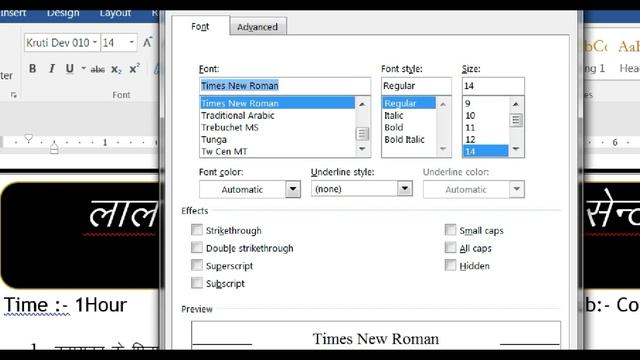Enable the Subscript checkbox

coord(197,282)
